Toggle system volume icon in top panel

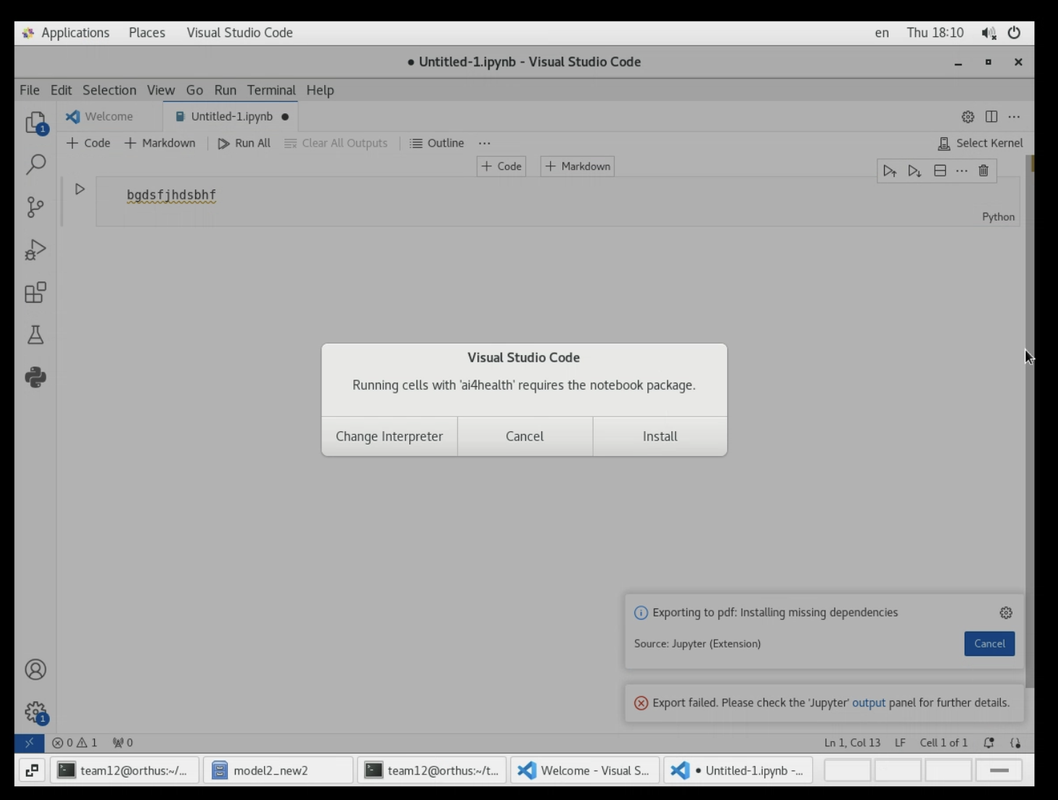pyautogui.click(x=989, y=32)
